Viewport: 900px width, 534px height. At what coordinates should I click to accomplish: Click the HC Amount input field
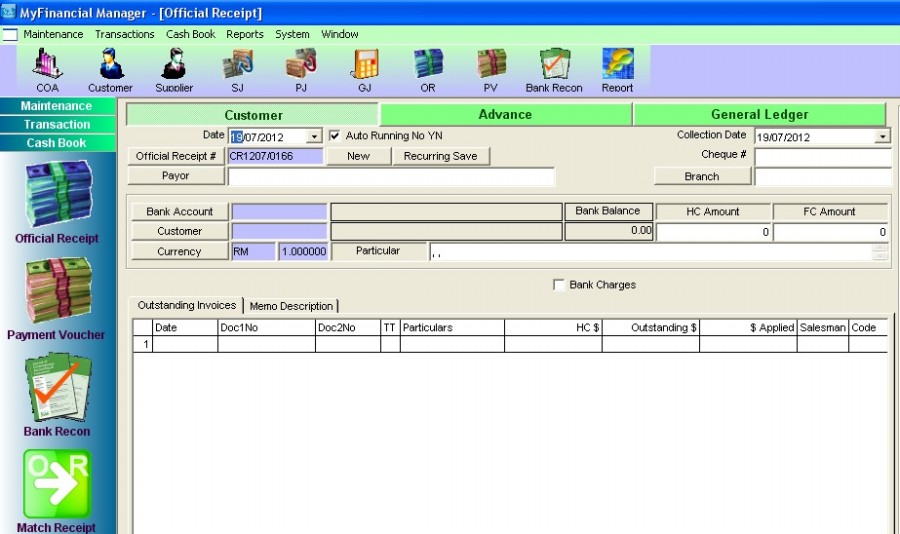tap(713, 232)
